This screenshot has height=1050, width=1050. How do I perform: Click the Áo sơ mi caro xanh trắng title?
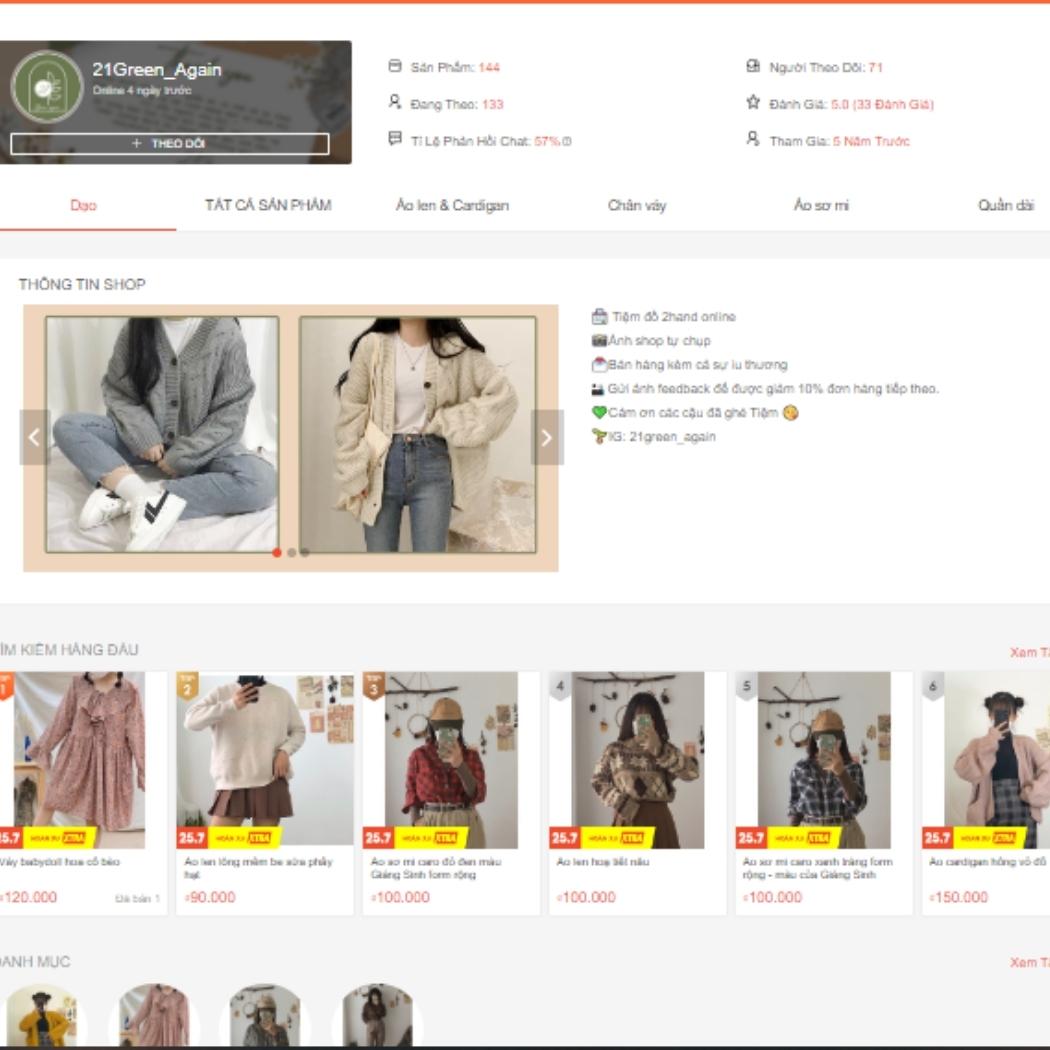tap(817, 868)
